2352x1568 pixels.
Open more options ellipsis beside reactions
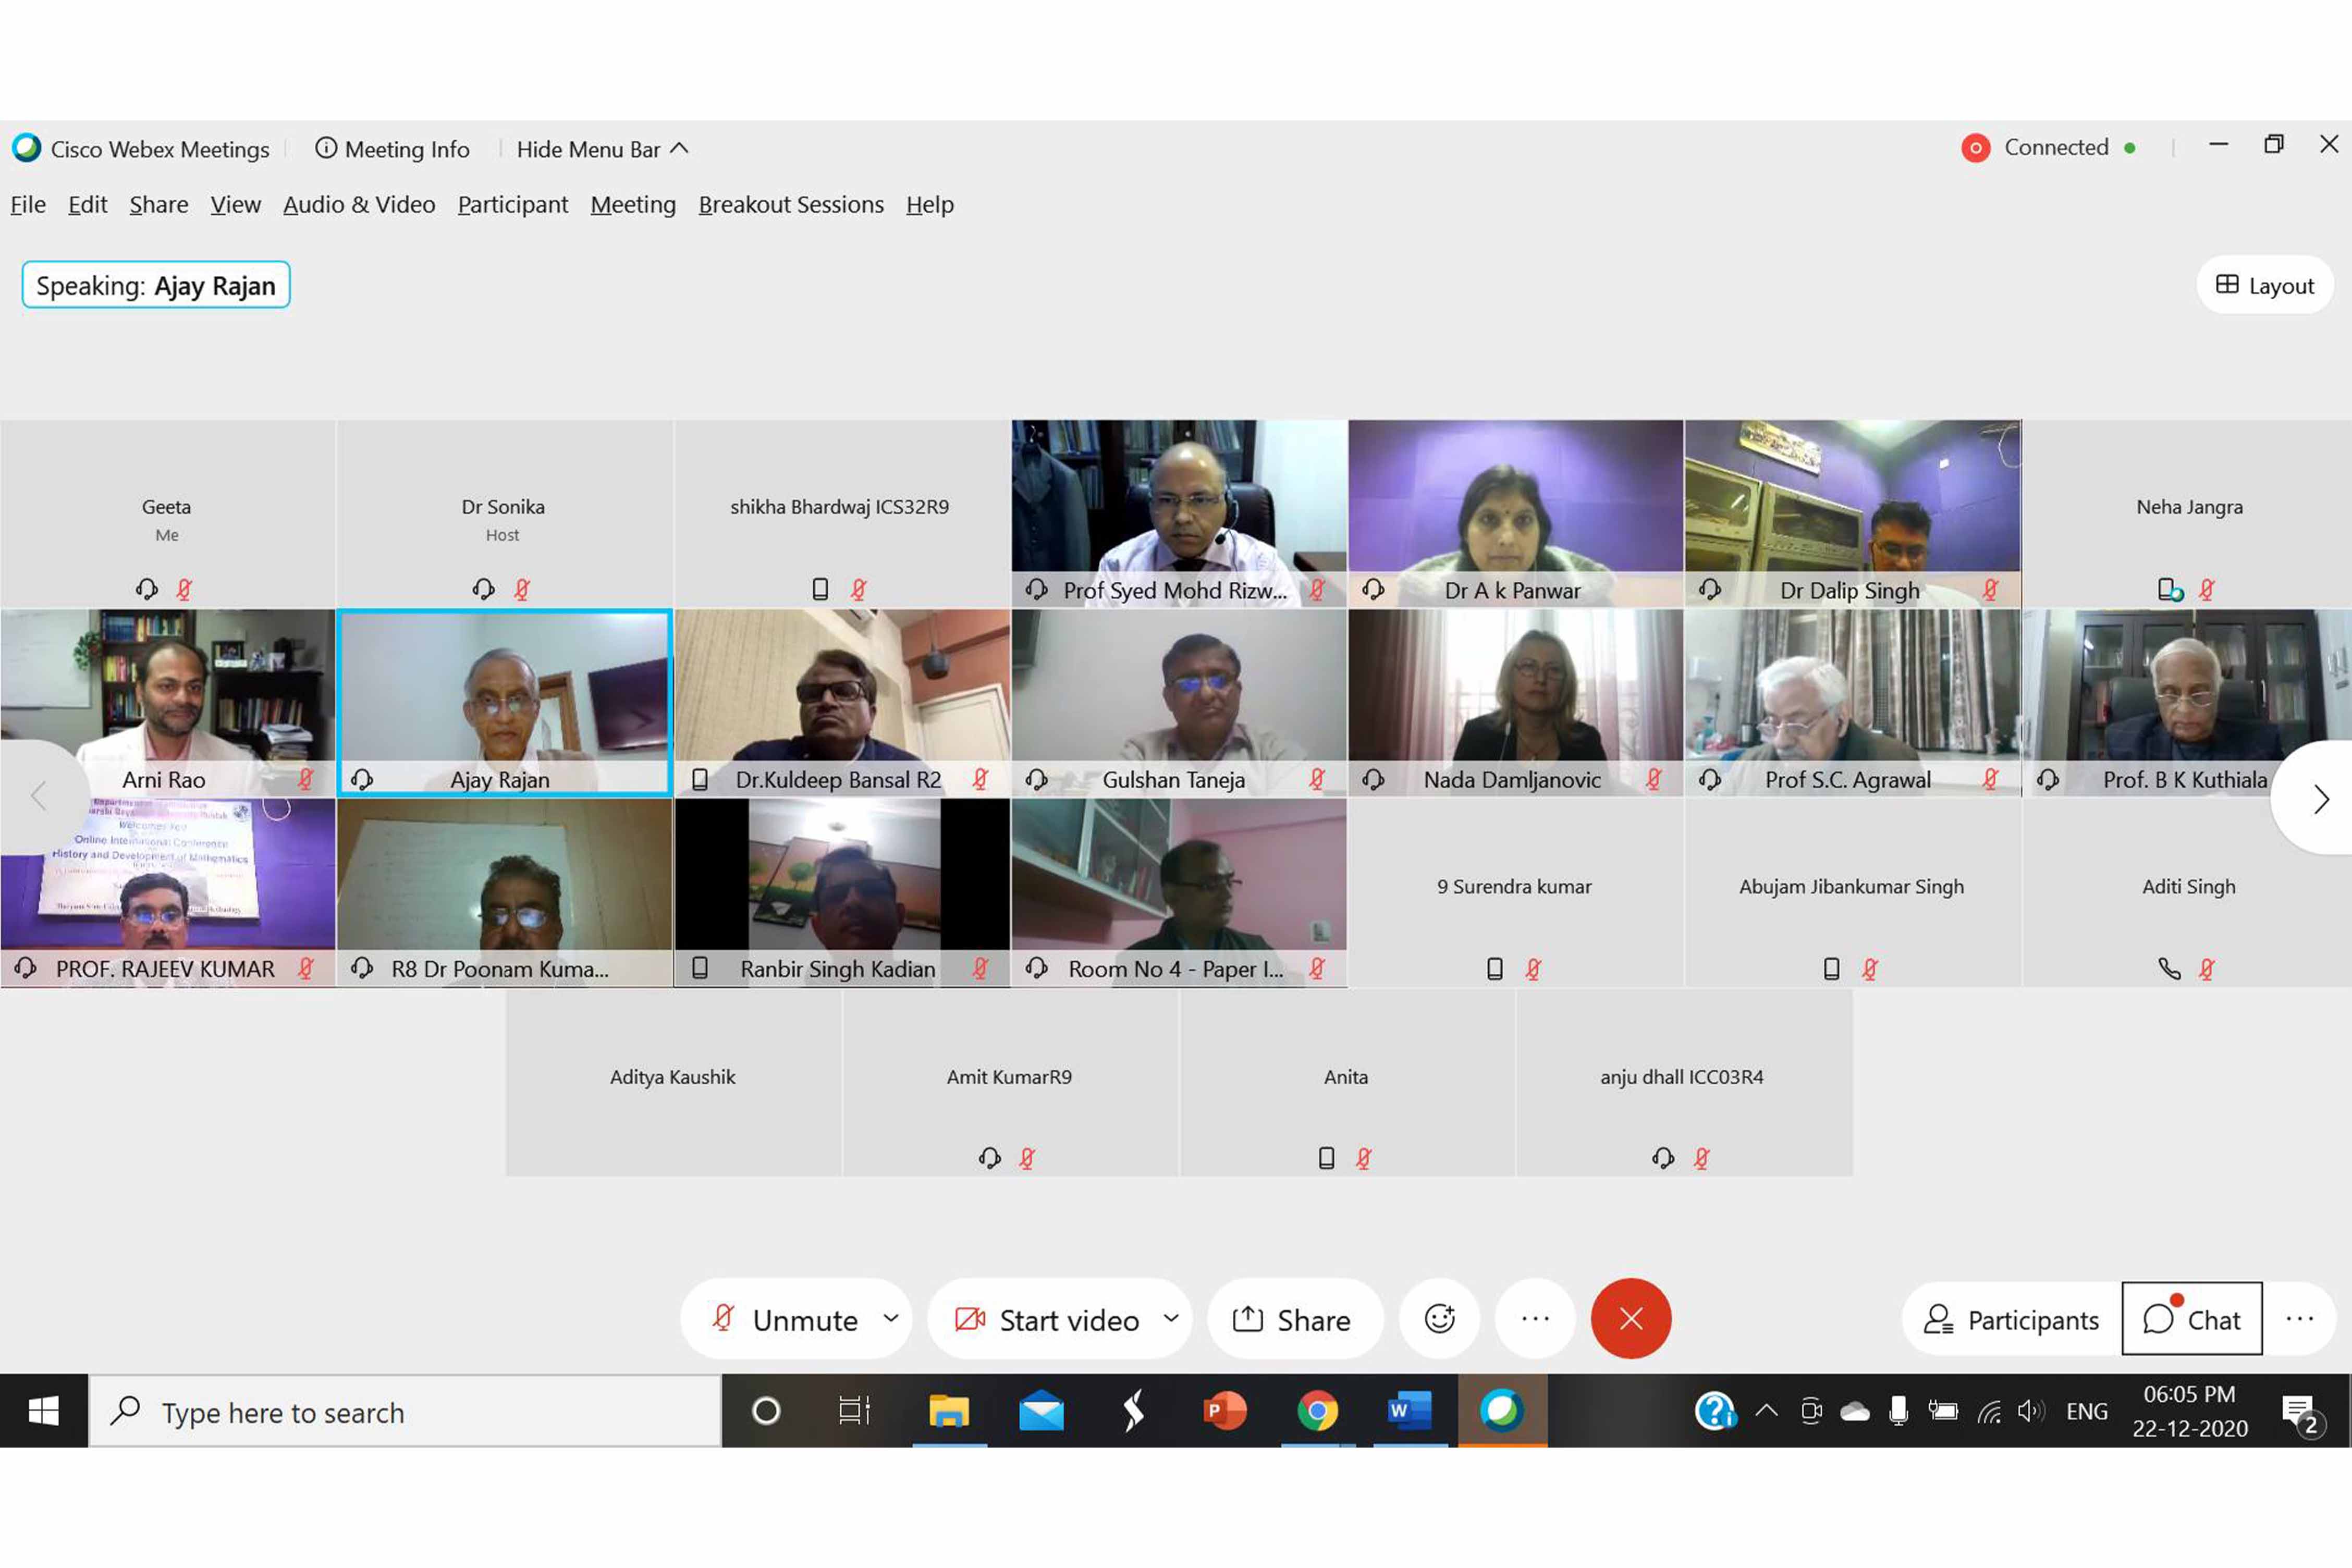pos(1535,1319)
